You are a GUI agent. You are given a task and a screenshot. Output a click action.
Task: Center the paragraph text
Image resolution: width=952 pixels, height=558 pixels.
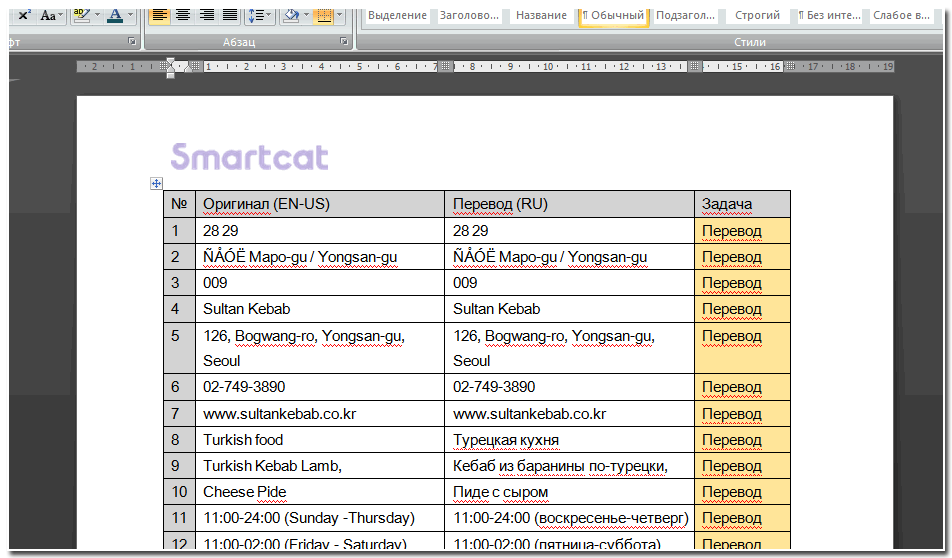pyautogui.click(x=183, y=15)
